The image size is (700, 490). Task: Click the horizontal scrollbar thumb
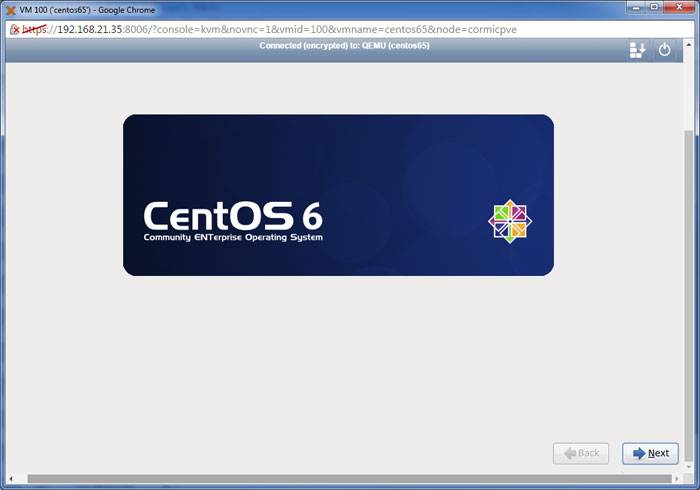pyautogui.click(x=350, y=479)
